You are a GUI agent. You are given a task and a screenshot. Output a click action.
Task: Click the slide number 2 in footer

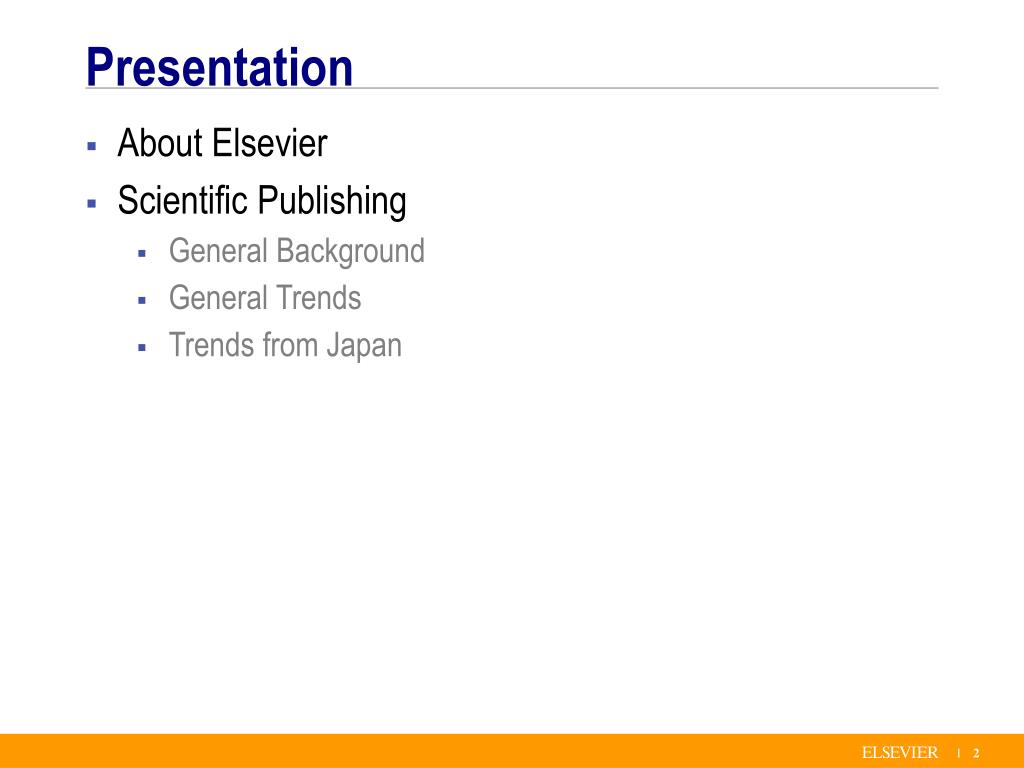[976, 753]
